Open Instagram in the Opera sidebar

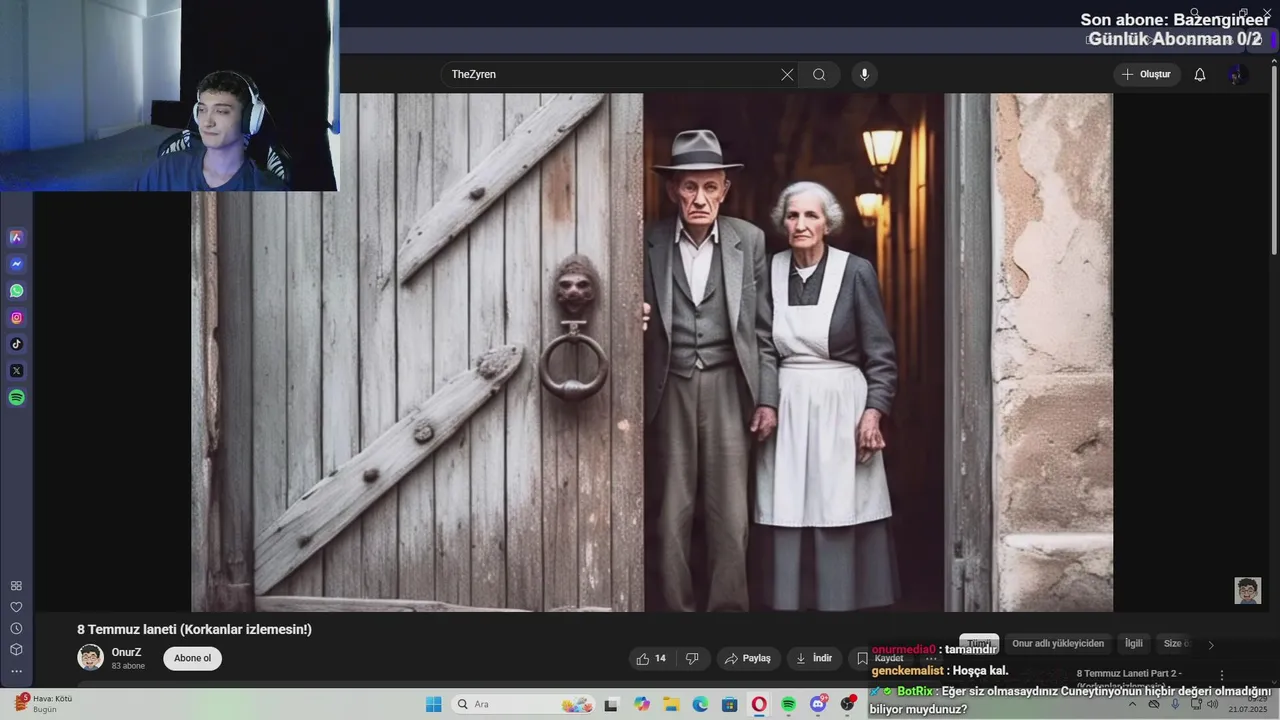pyautogui.click(x=16, y=318)
